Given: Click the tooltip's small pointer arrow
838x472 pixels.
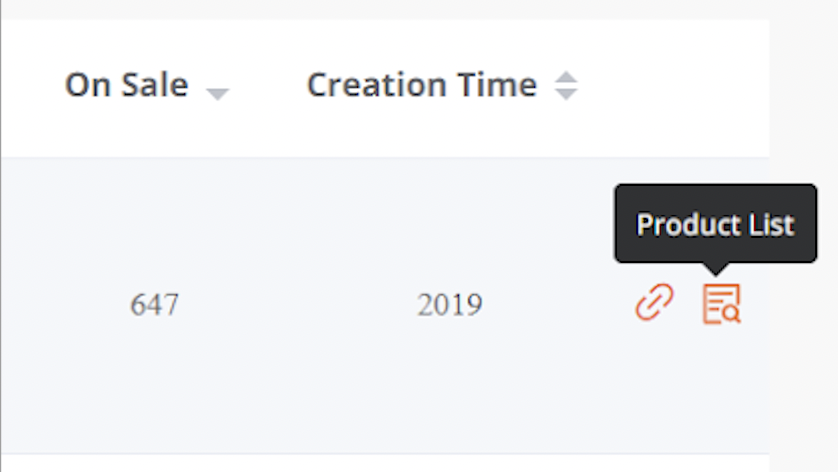Looking at the screenshot, I should coord(716,268).
